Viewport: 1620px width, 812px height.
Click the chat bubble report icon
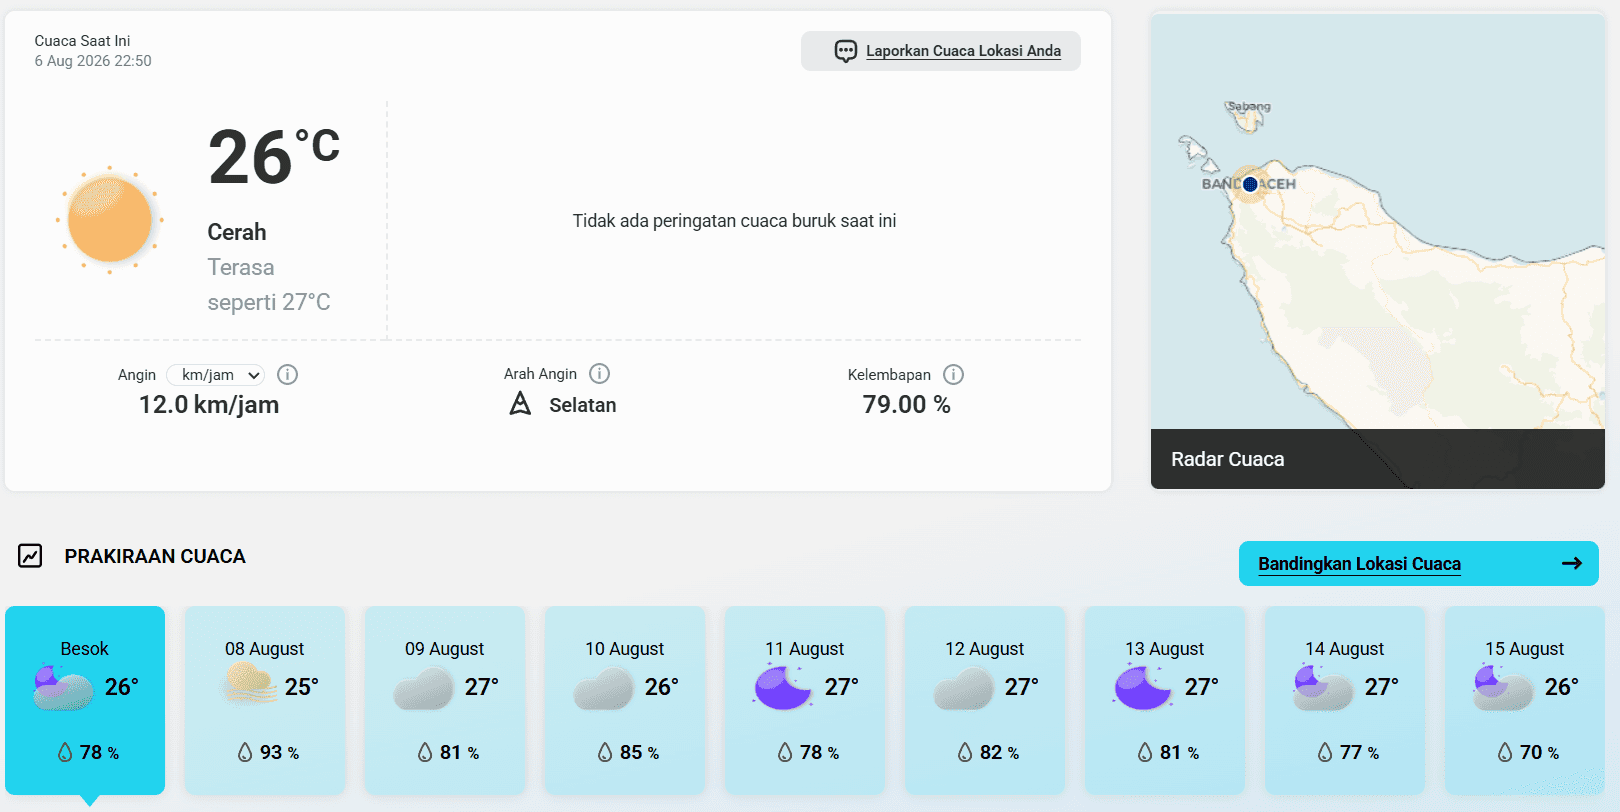[845, 51]
